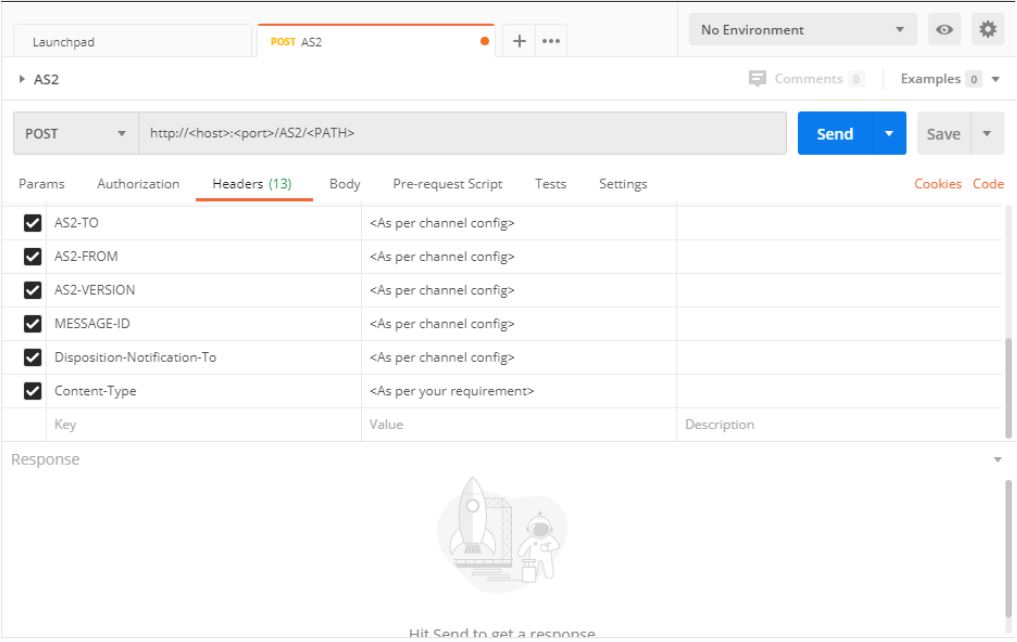The image size is (1017, 642).
Task: Uncheck the AS2-TO header checkbox
Action: point(32,223)
